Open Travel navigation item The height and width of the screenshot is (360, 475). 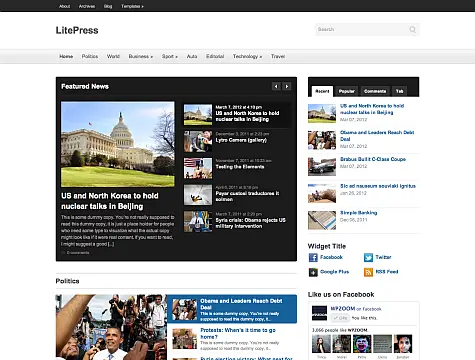[x=278, y=56]
